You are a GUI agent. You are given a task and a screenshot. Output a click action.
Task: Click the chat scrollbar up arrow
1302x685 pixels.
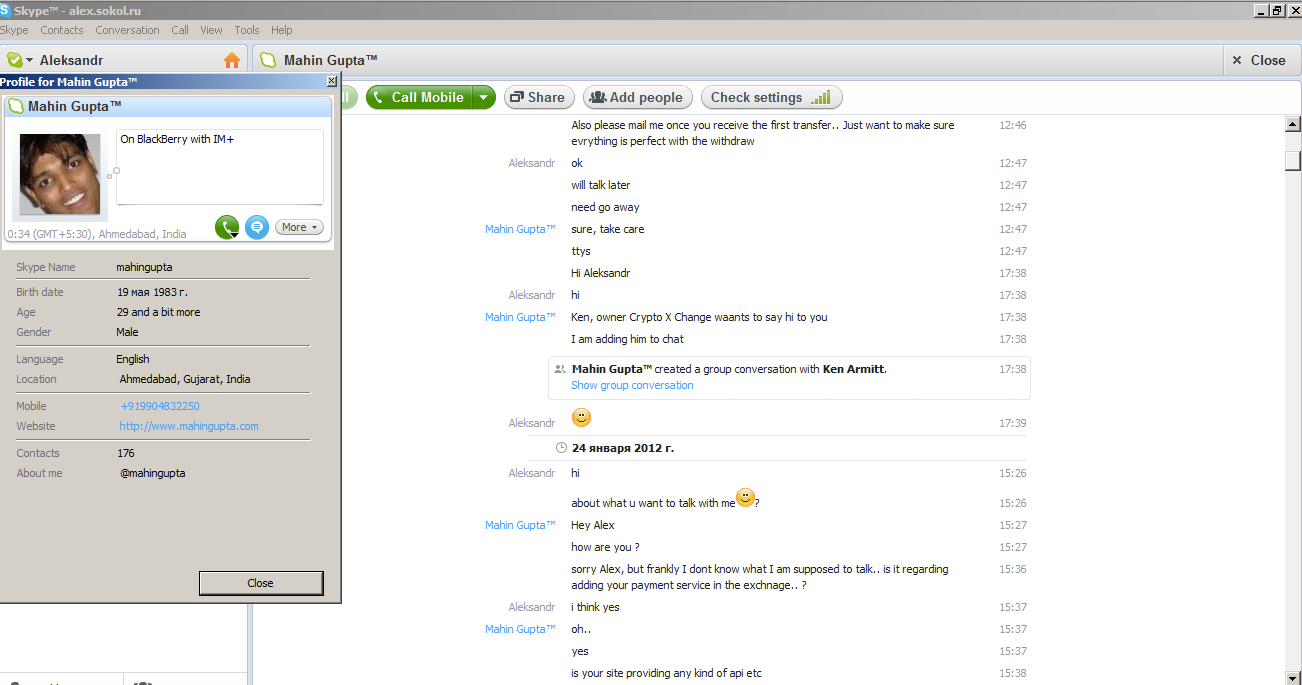1293,124
